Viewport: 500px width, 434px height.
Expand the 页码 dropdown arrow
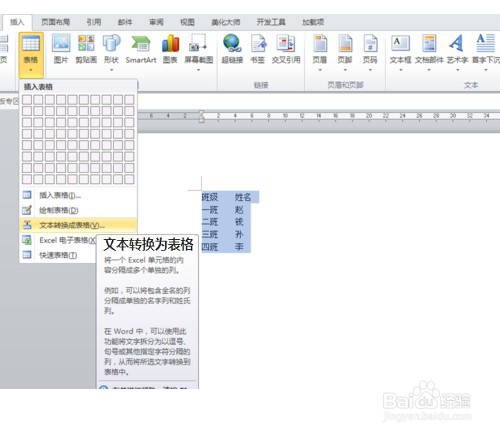pos(370,70)
